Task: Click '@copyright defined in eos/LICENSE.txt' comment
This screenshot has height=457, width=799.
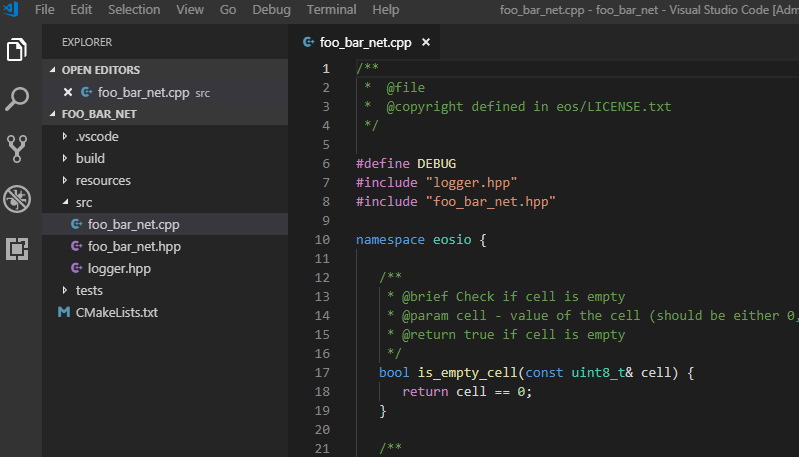Action: tap(528, 106)
